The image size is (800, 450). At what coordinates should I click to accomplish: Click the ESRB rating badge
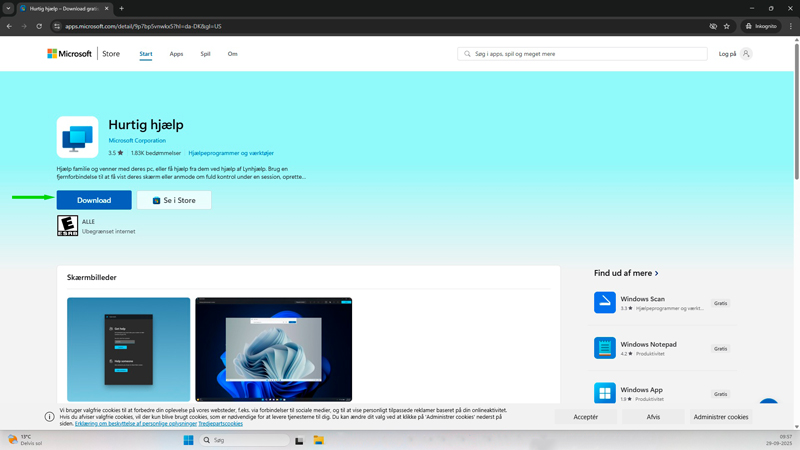pyautogui.click(x=67, y=226)
